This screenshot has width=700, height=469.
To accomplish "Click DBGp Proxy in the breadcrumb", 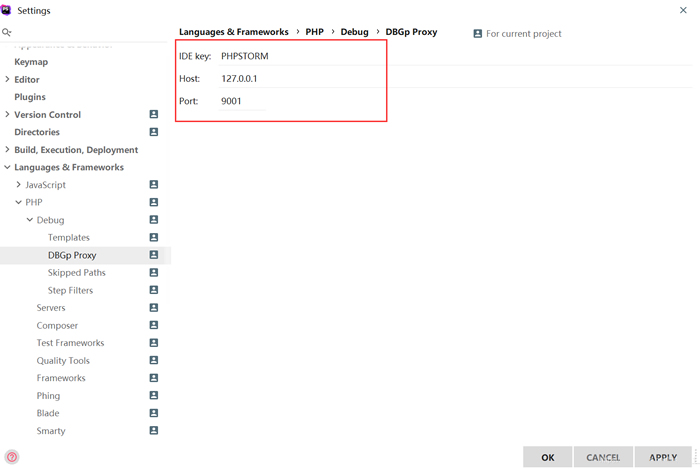I will tap(411, 32).
